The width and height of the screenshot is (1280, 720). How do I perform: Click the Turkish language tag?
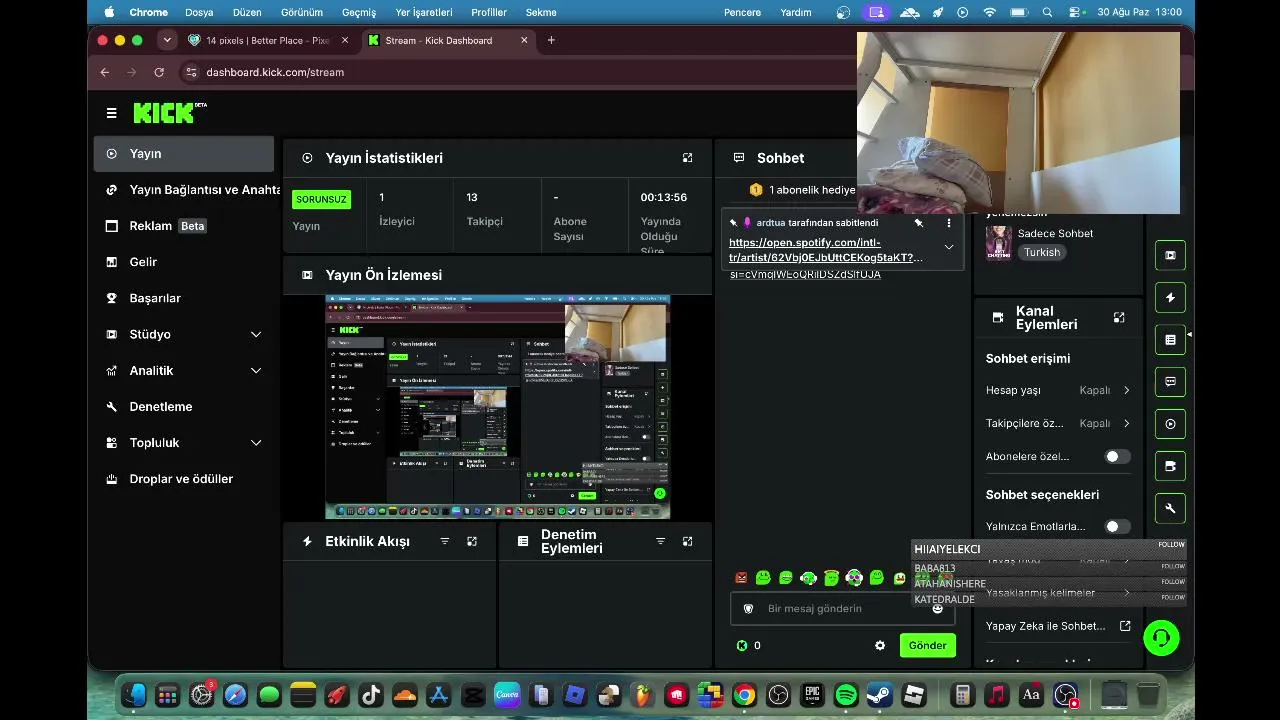(1041, 252)
